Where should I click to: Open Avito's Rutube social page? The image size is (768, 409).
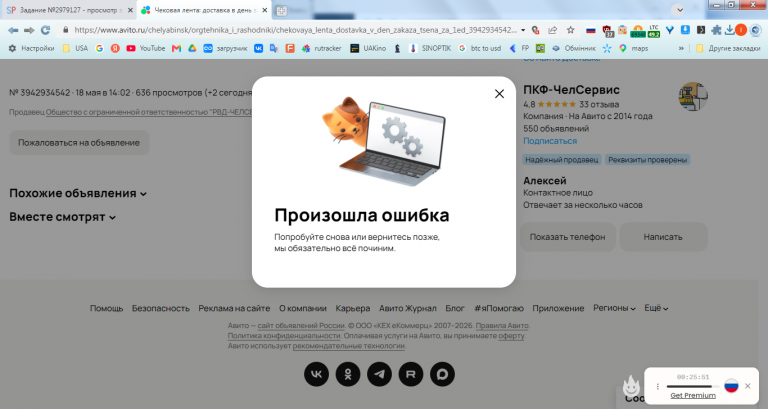pyautogui.click(x=410, y=374)
